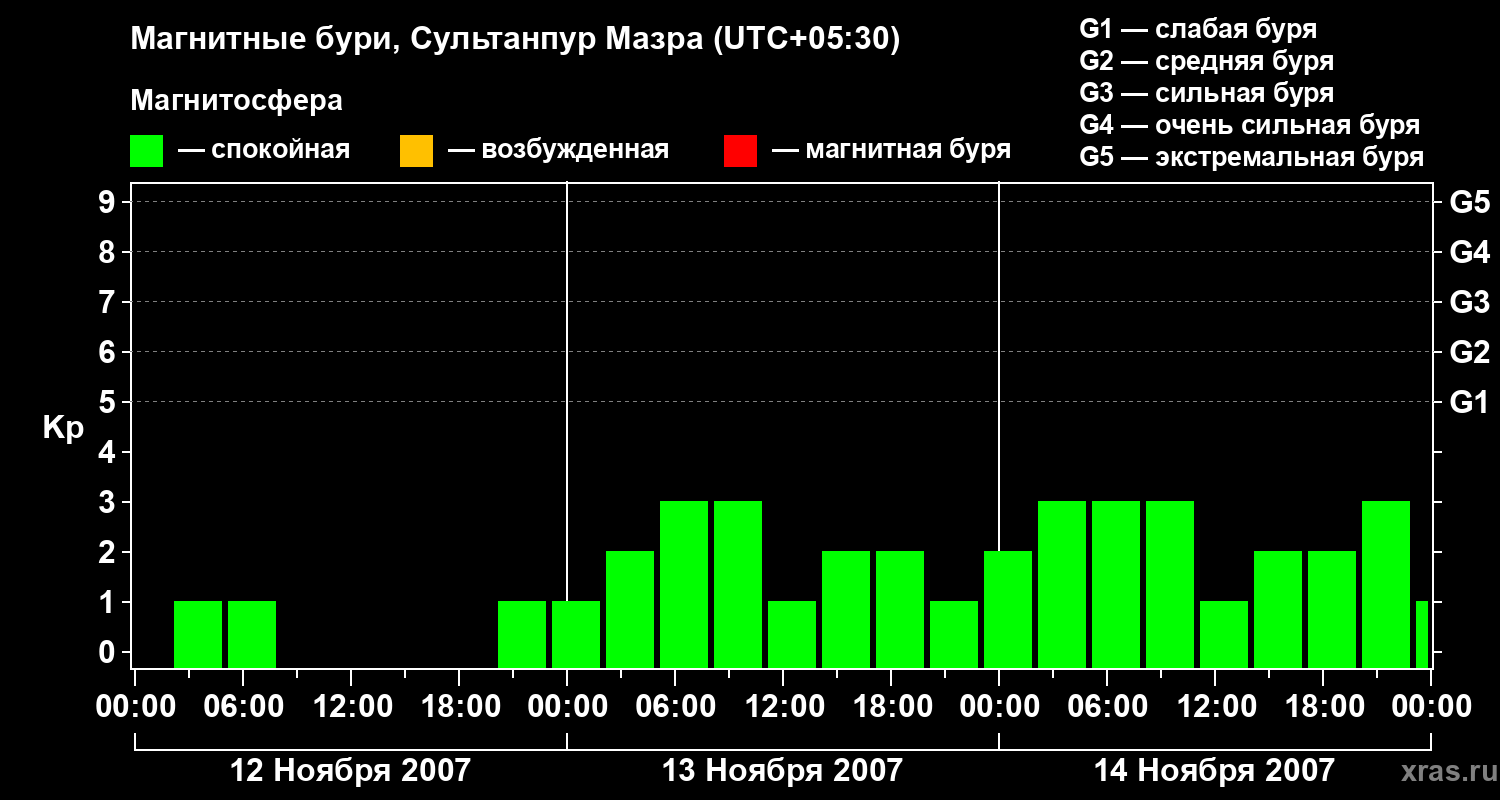Click Kp 1 bar above 12:00 on 14 Ноября
Screen dimensions: 1500x800
[1224, 634]
